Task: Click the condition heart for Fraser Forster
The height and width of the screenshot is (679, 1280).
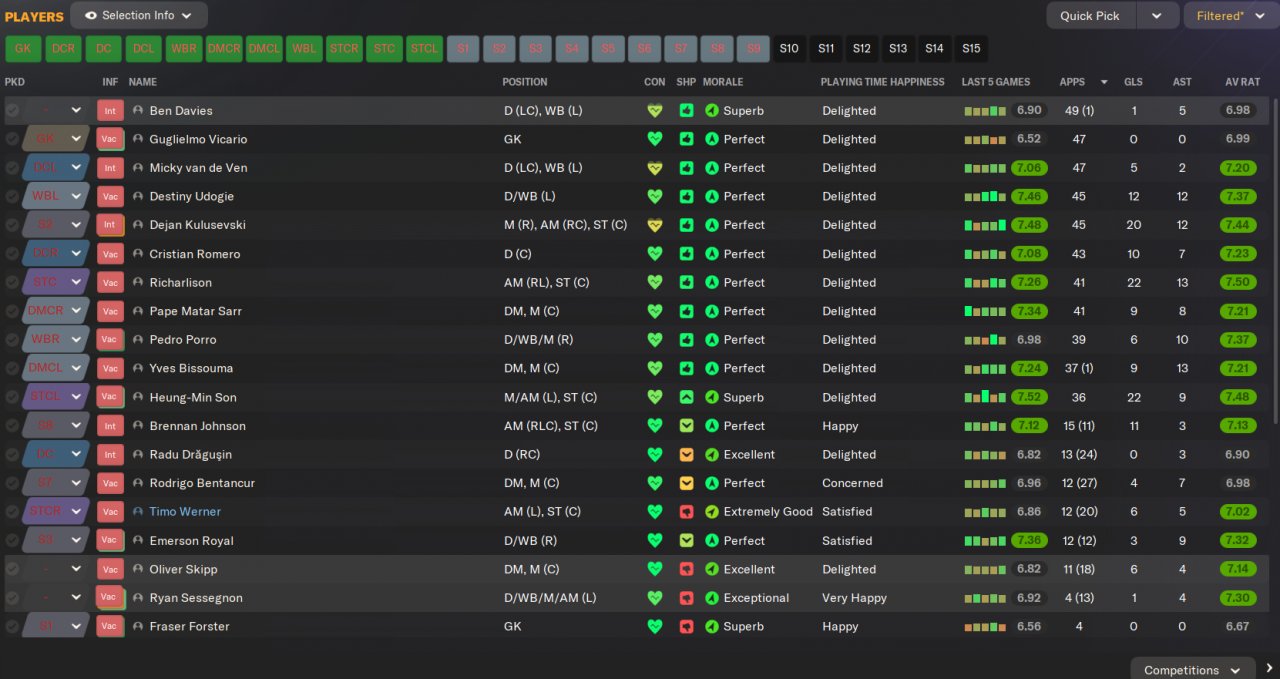Action: [655, 627]
